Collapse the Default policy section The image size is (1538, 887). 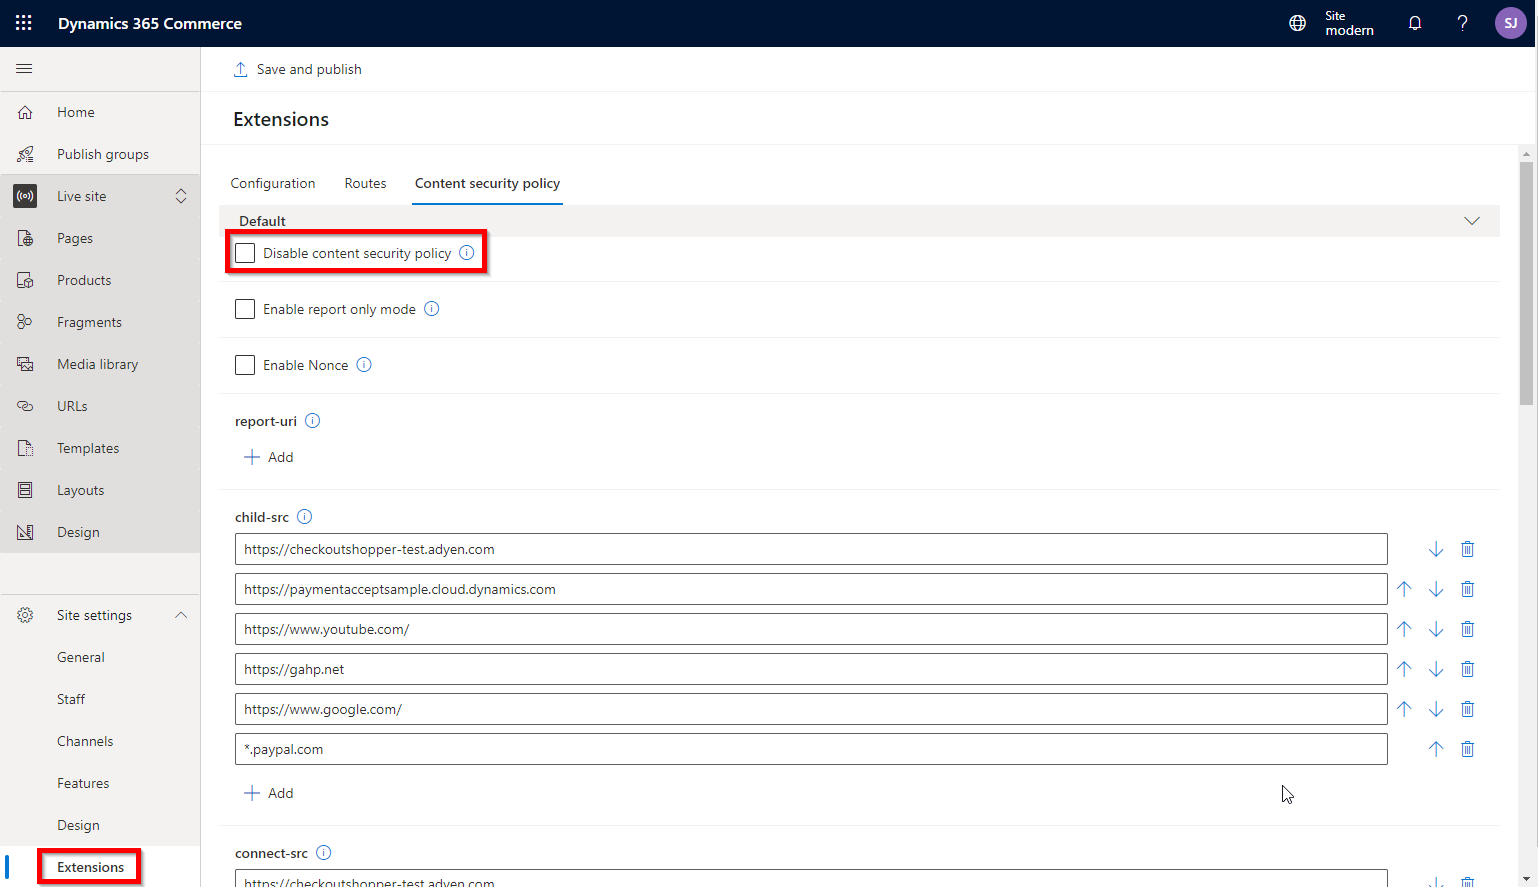[x=1471, y=221]
